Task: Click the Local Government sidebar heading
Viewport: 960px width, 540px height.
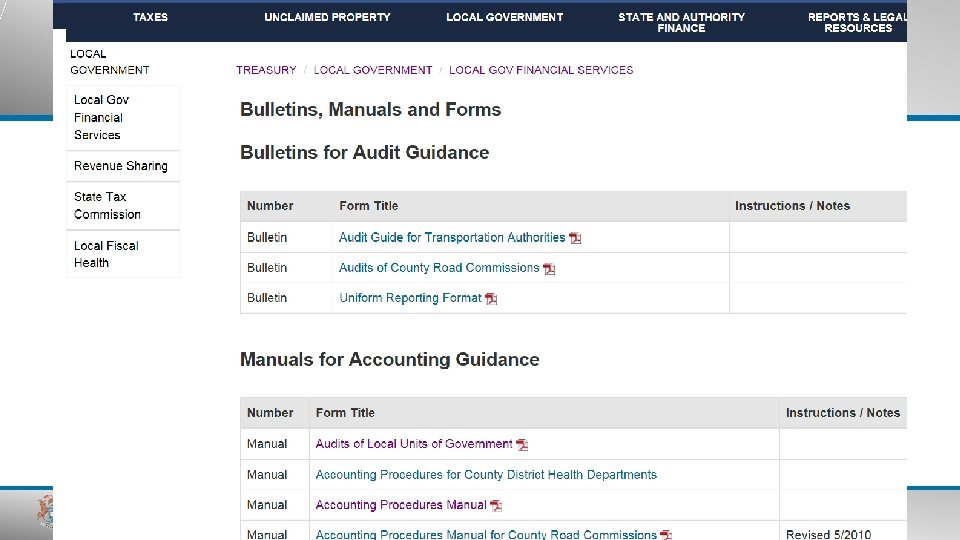Action: [109, 62]
